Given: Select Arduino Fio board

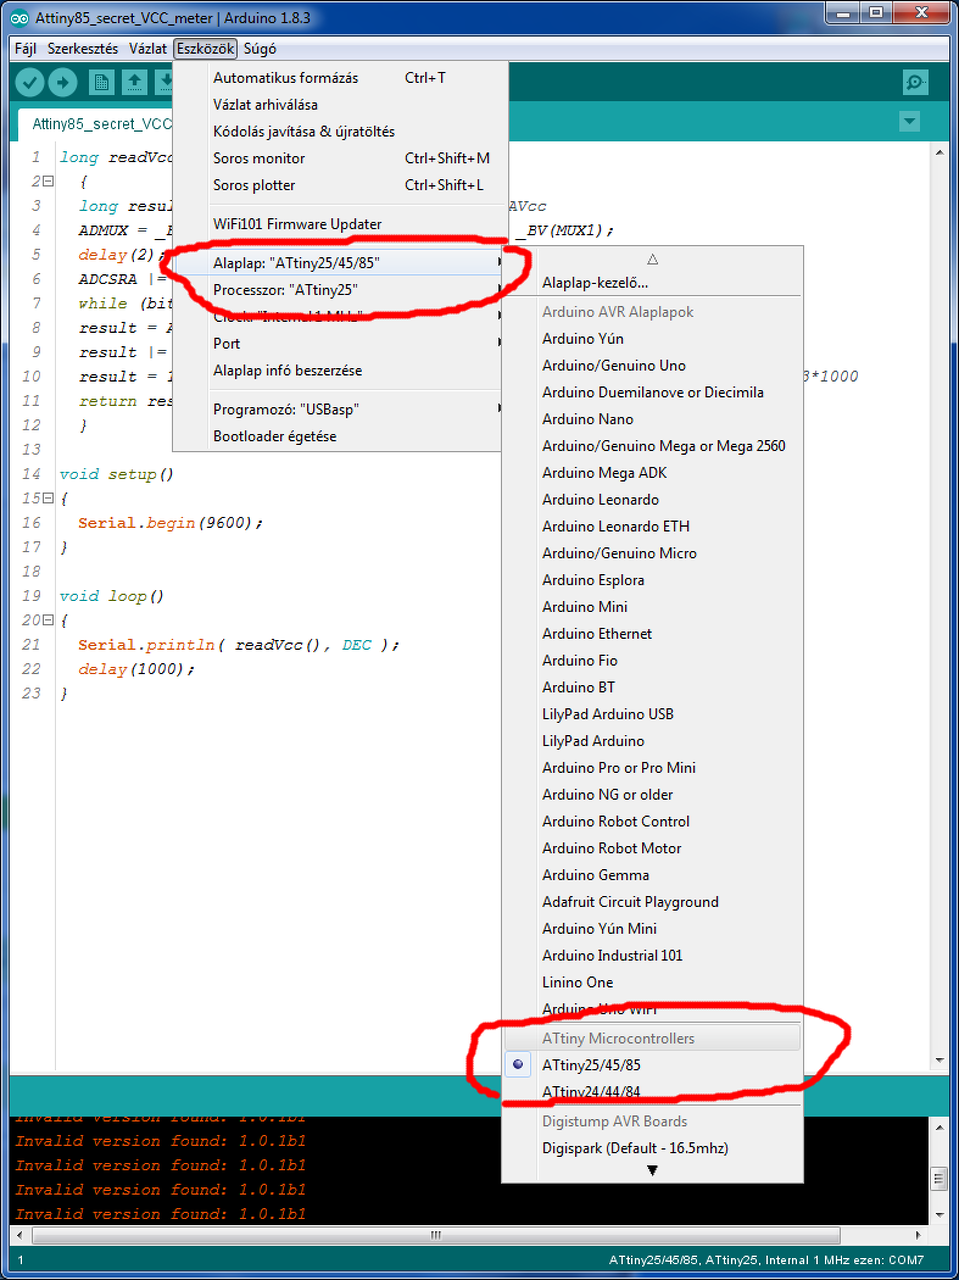Looking at the screenshot, I should [x=652, y=661].
